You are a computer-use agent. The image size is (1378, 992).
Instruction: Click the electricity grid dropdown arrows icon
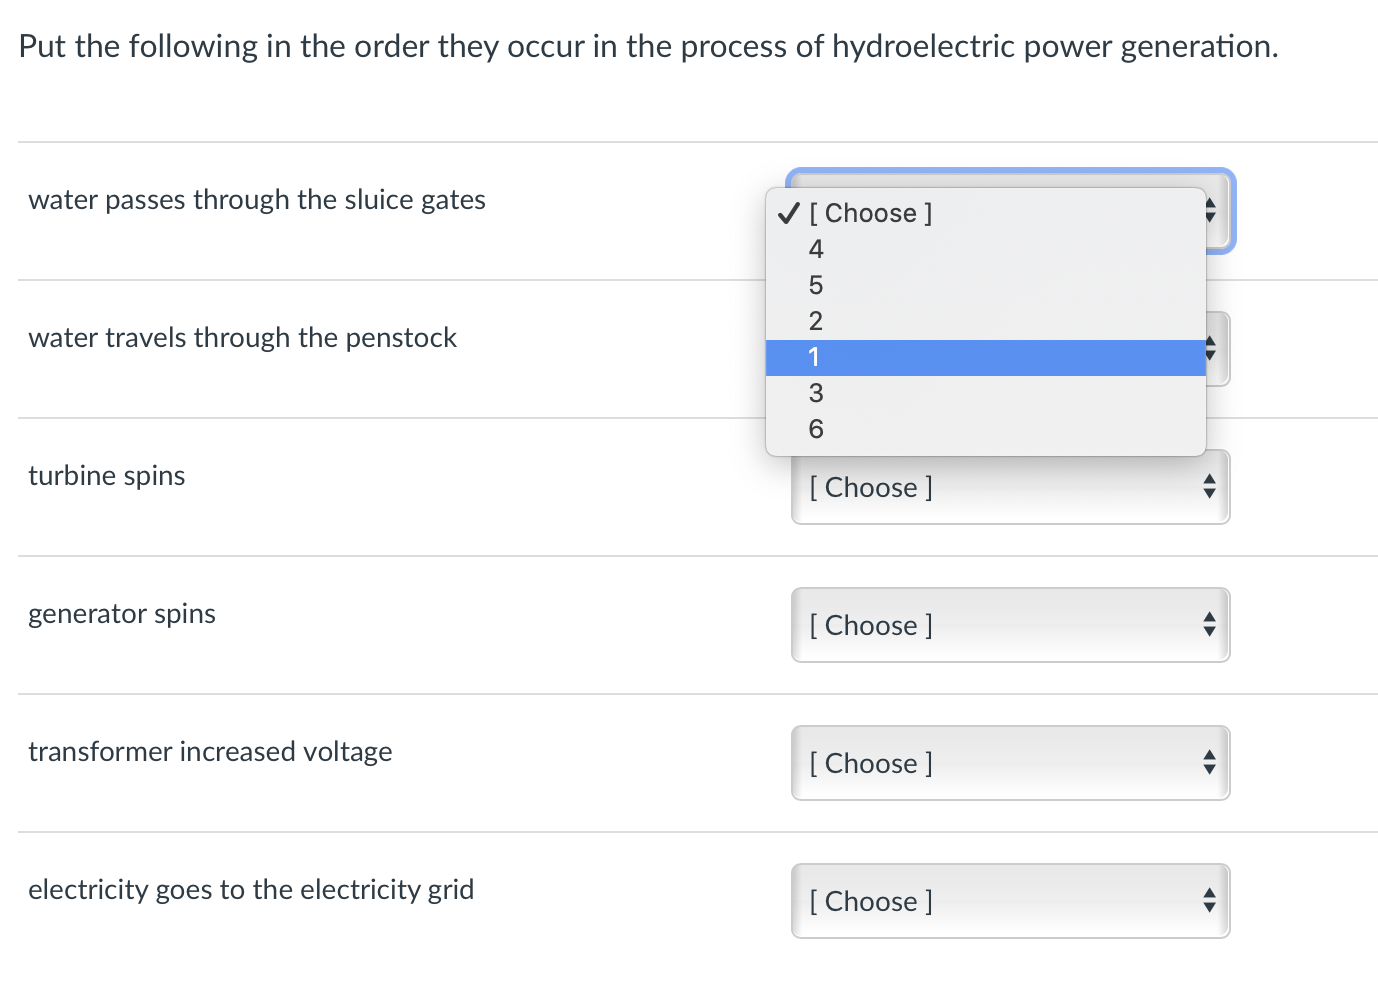pos(1209,901)
